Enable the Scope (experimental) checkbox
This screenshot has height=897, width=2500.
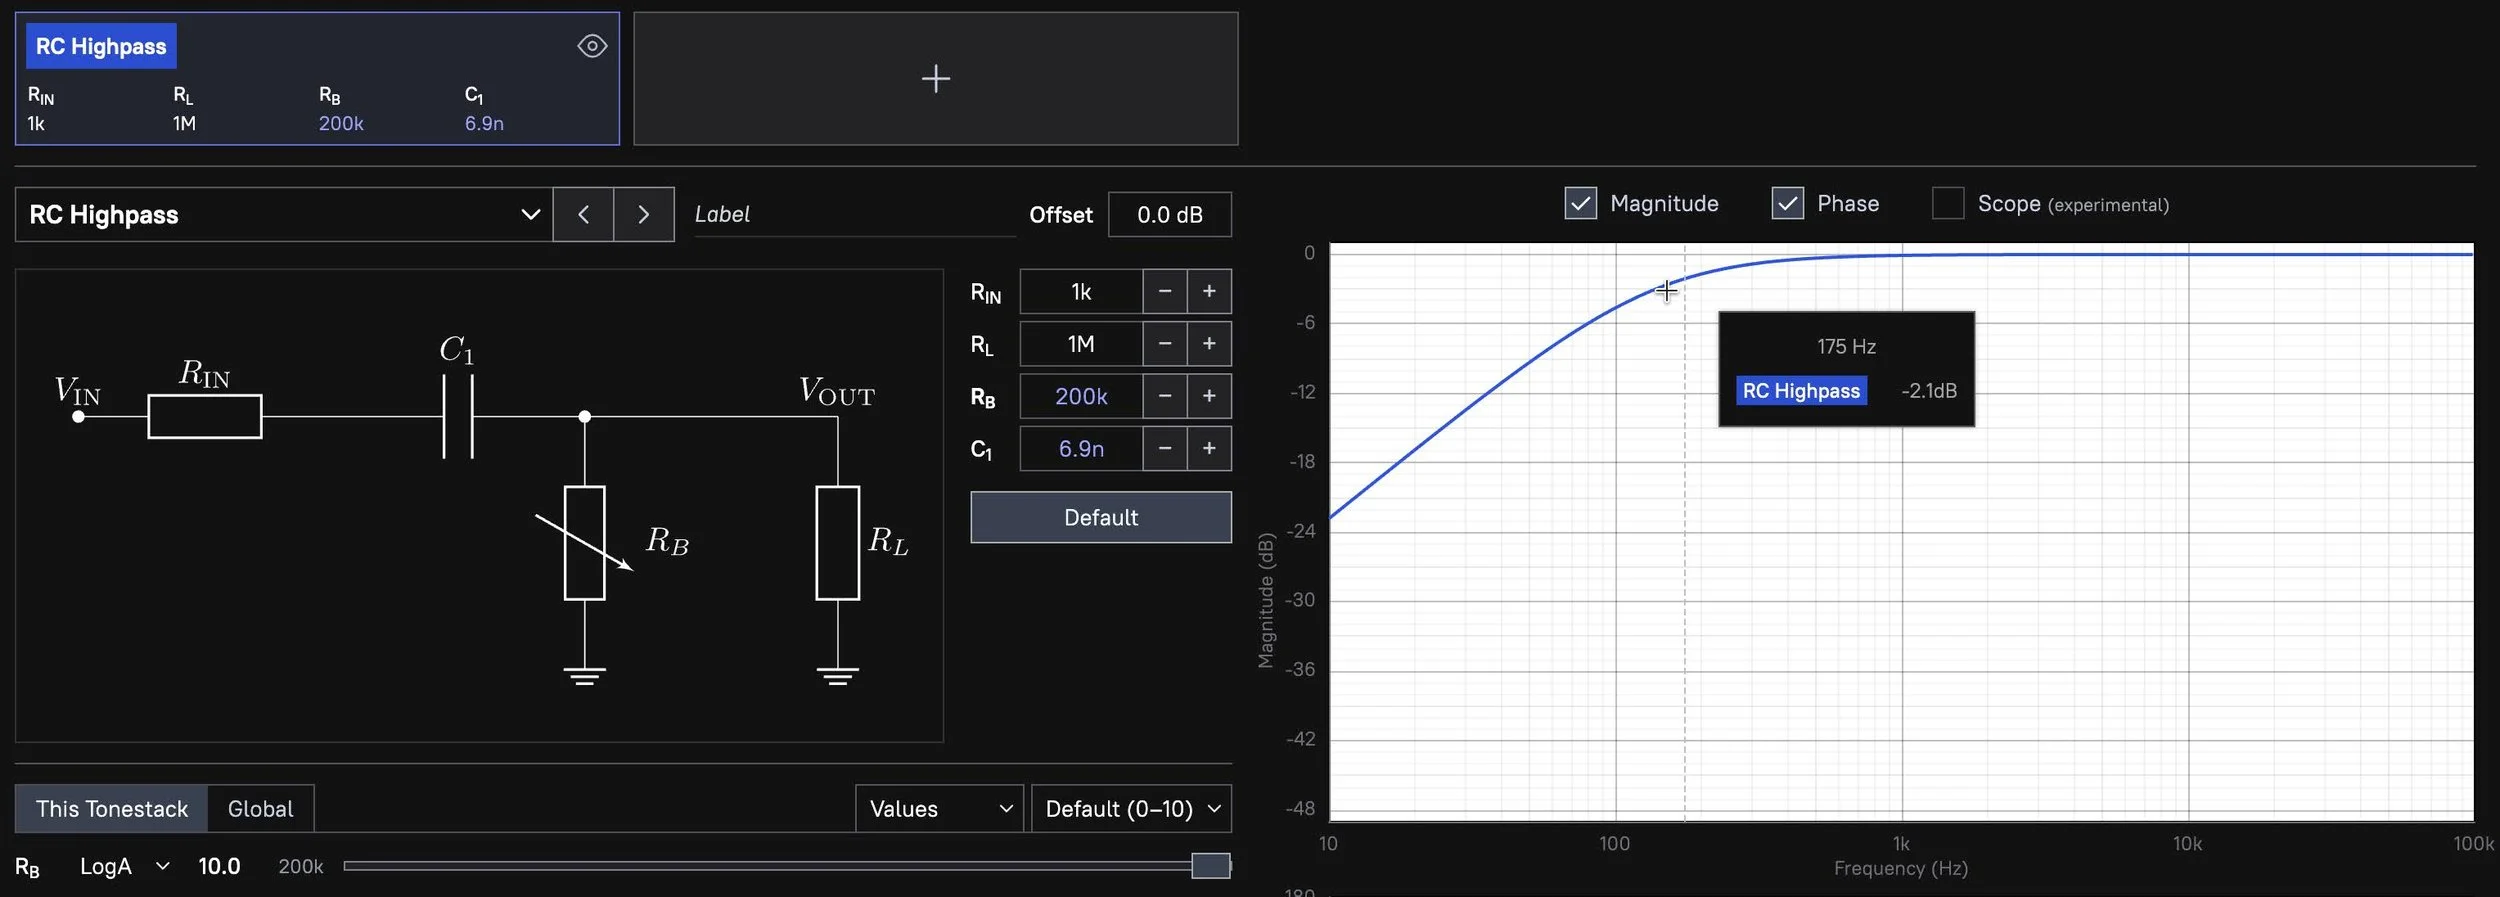click(x=1947, y=203)
